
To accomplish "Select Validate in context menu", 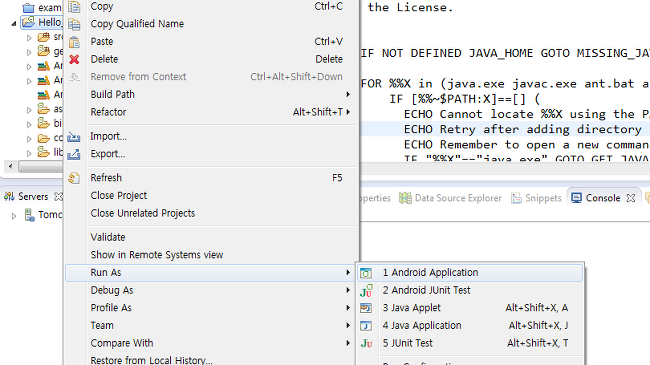I will (x=212, y=237).
